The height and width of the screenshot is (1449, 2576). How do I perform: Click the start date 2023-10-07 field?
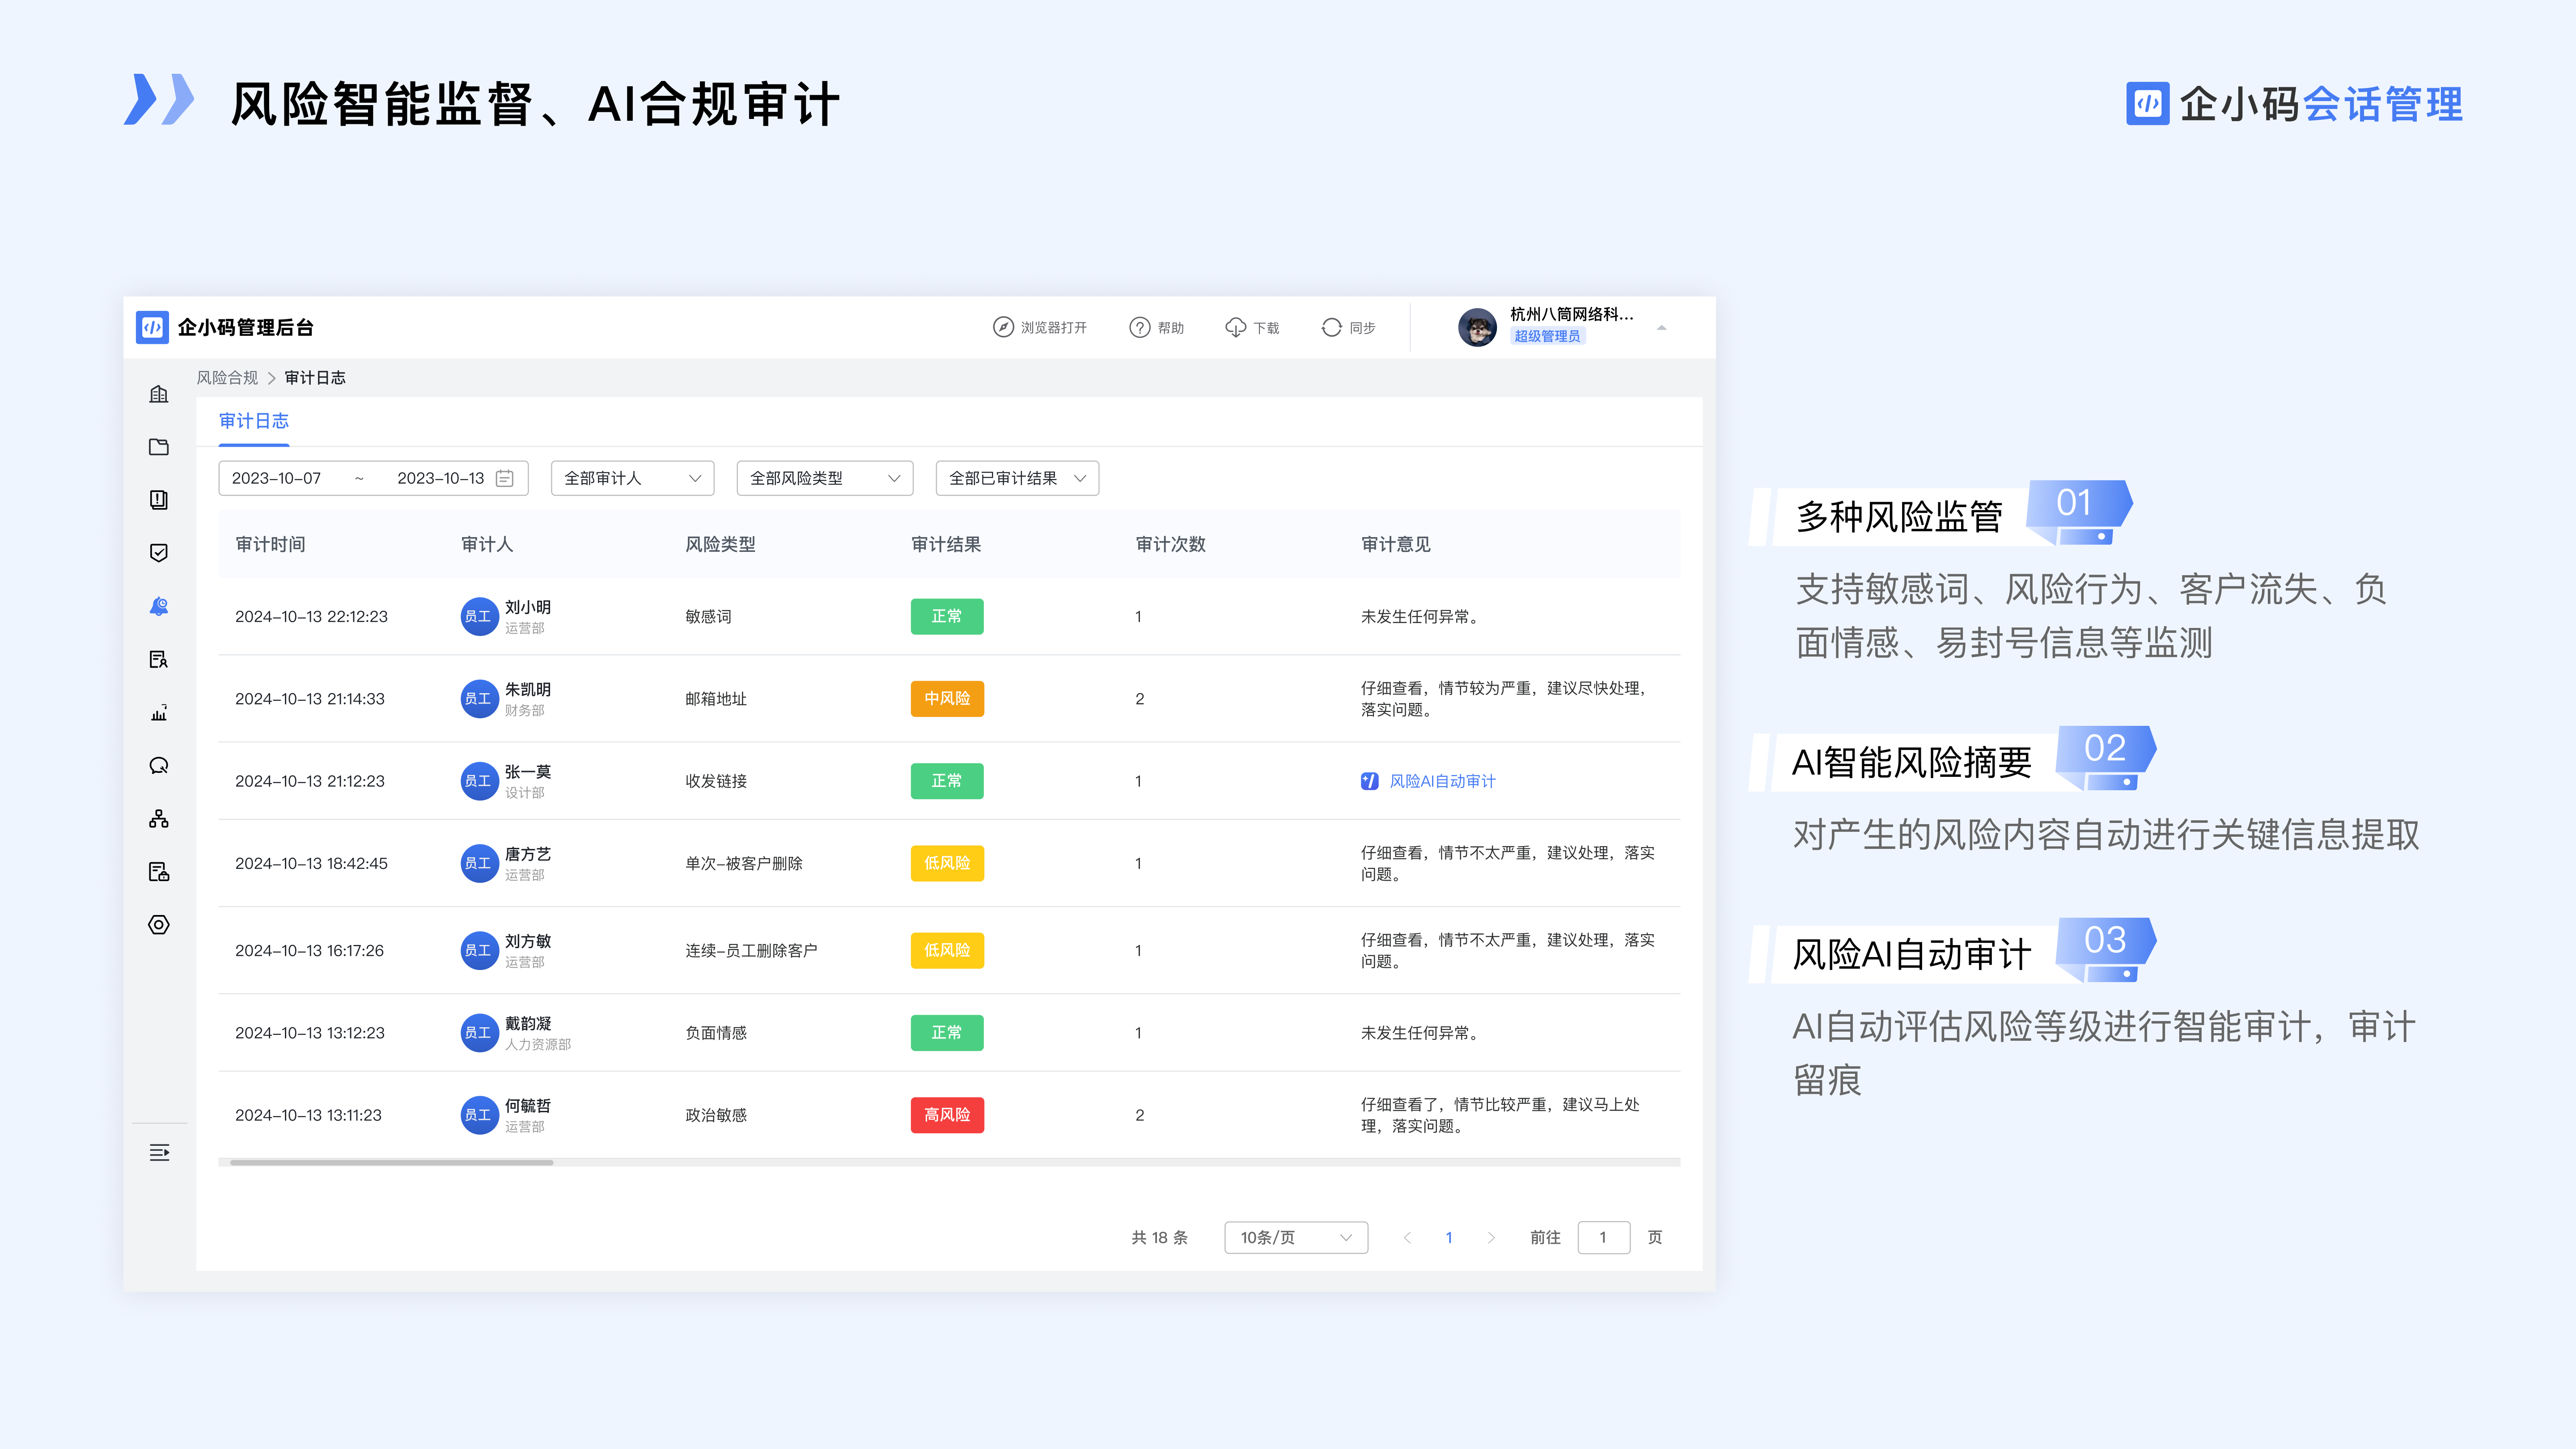click(x=277, y=479)
